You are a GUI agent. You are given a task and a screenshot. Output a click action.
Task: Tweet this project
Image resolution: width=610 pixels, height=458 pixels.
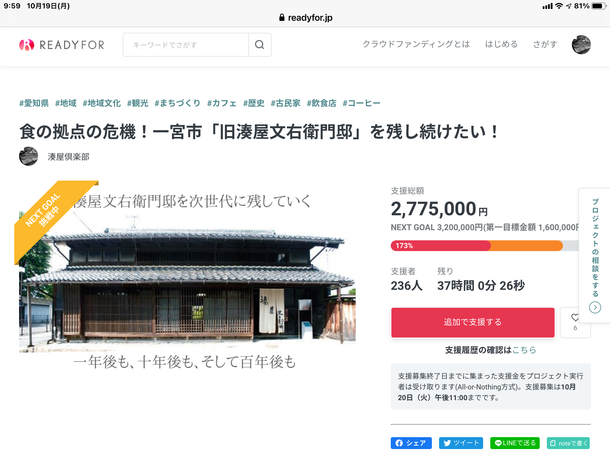click(x=460, y=443)
